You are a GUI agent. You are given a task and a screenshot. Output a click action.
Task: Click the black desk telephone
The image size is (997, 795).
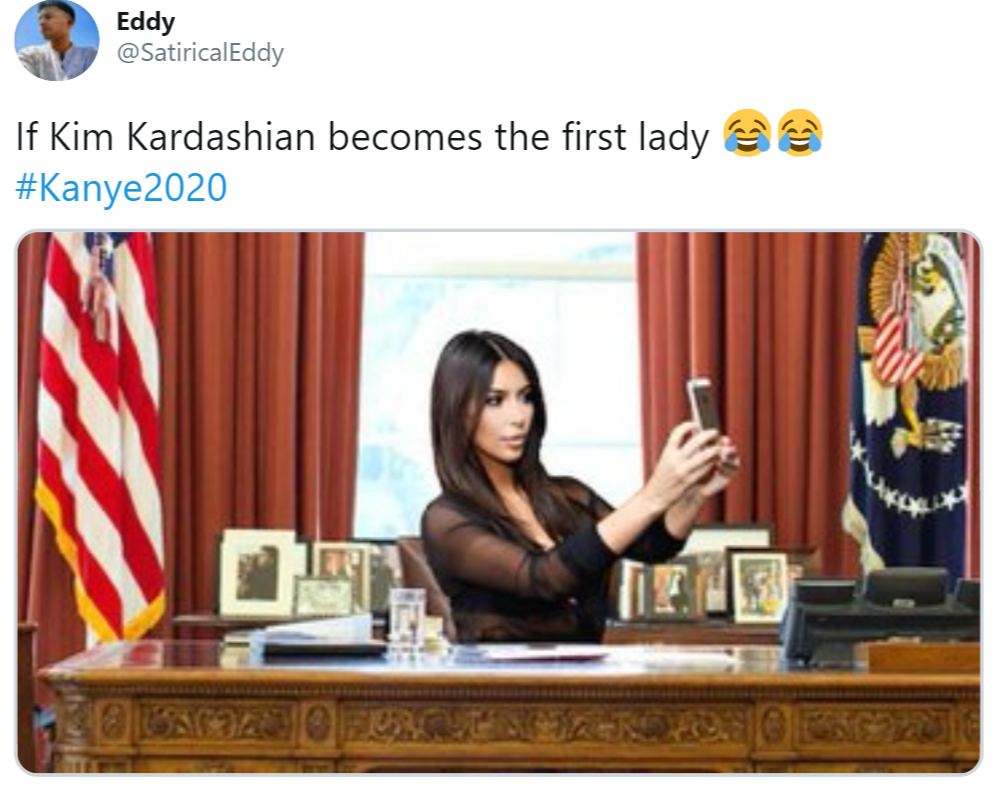[881, 616]
